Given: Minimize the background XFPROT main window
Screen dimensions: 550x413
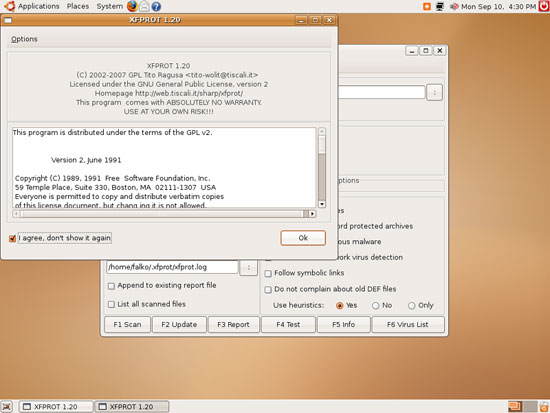Looking at the screenshot, I should coord(412,51).
